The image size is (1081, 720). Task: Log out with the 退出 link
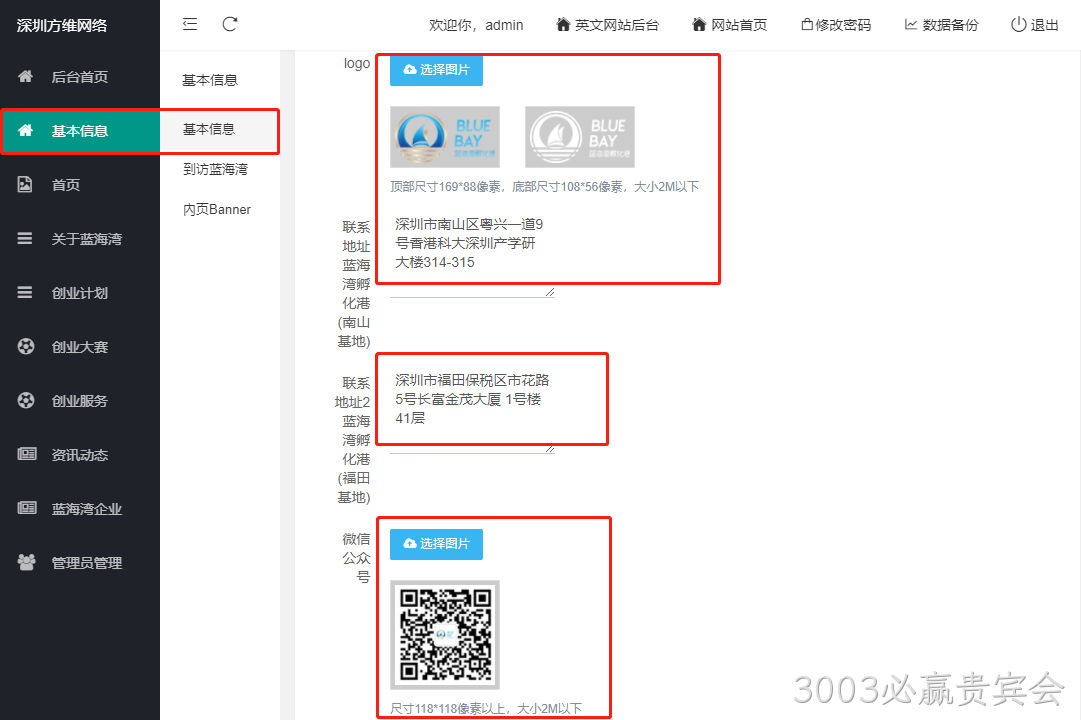[1035, 25]
